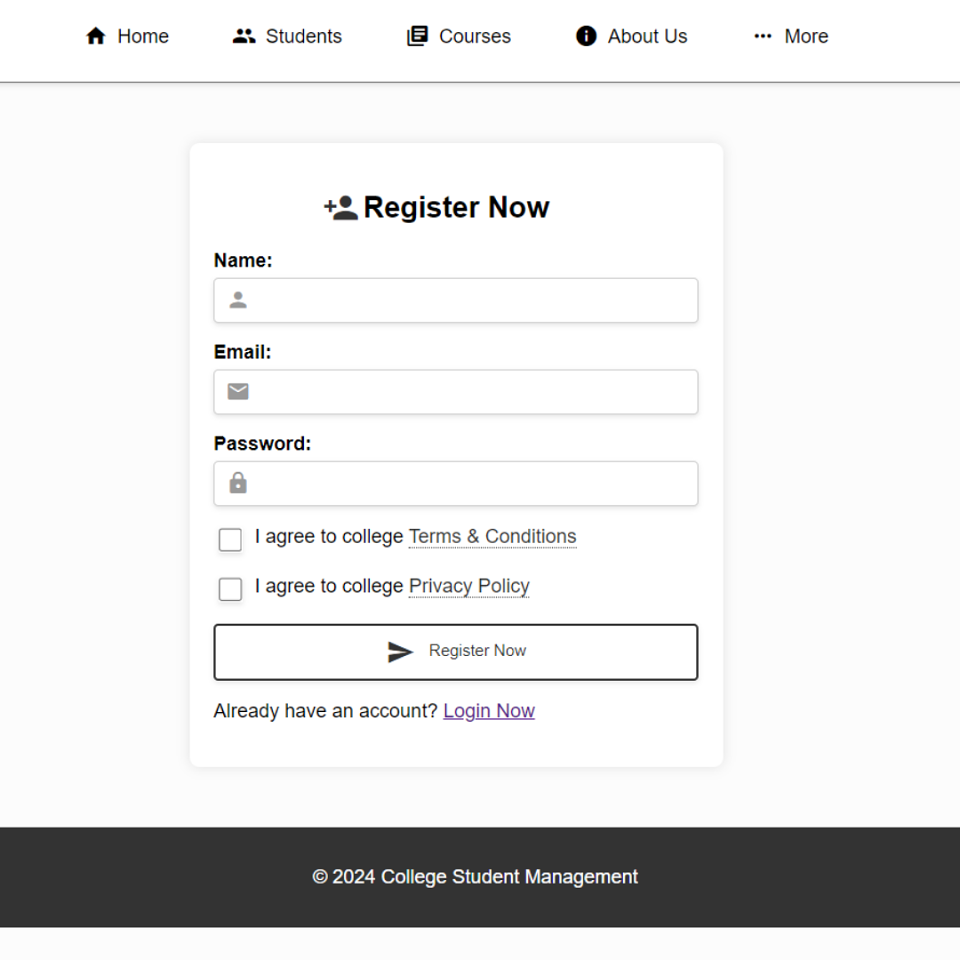
Task: Click the Home house icon
Action: (x=96, y=36)
